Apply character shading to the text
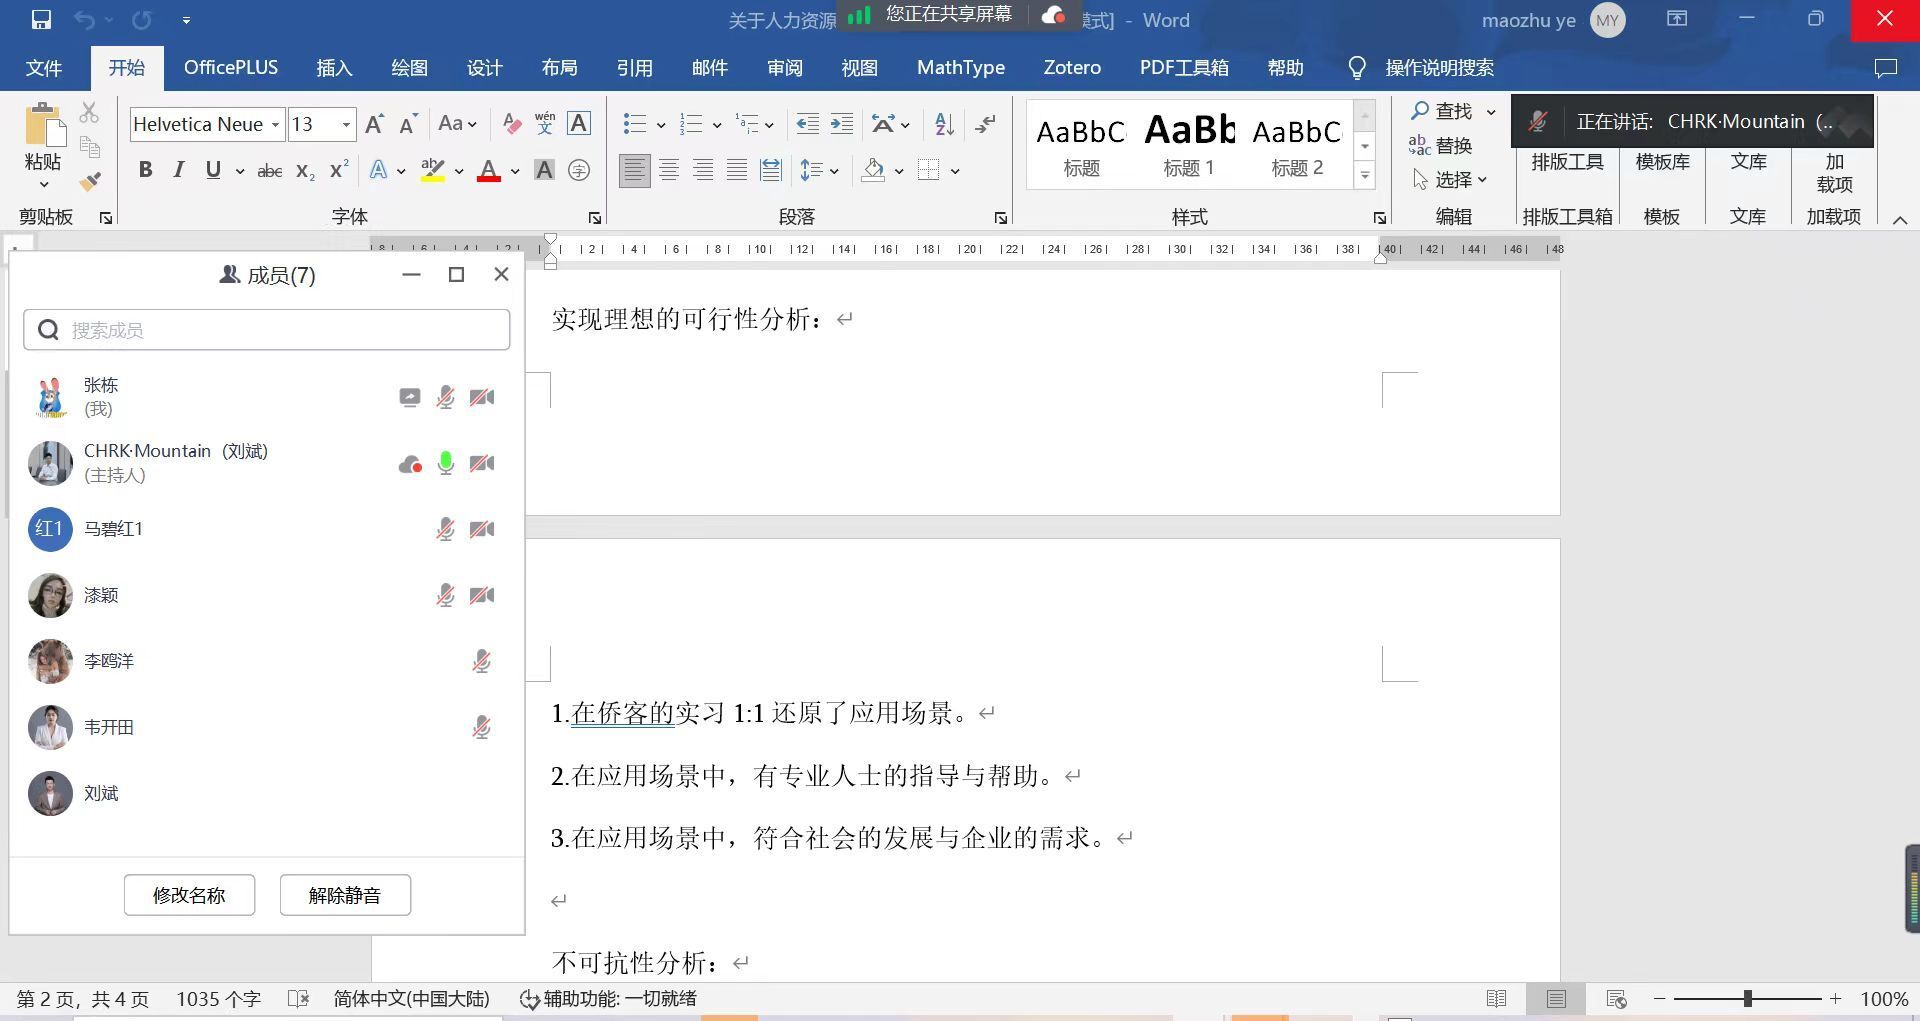 coord(544,170)
